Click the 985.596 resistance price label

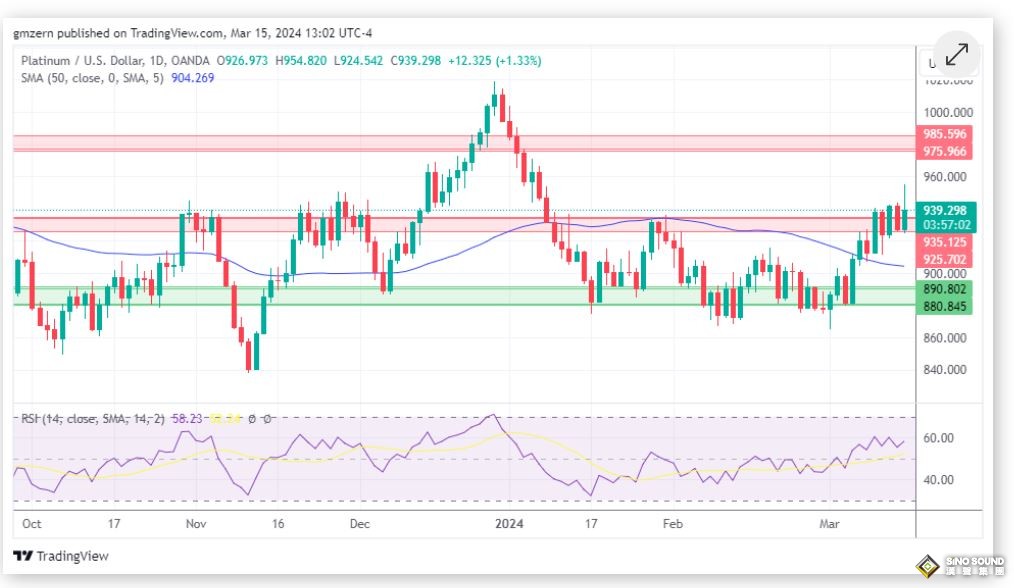pos(944,134)
